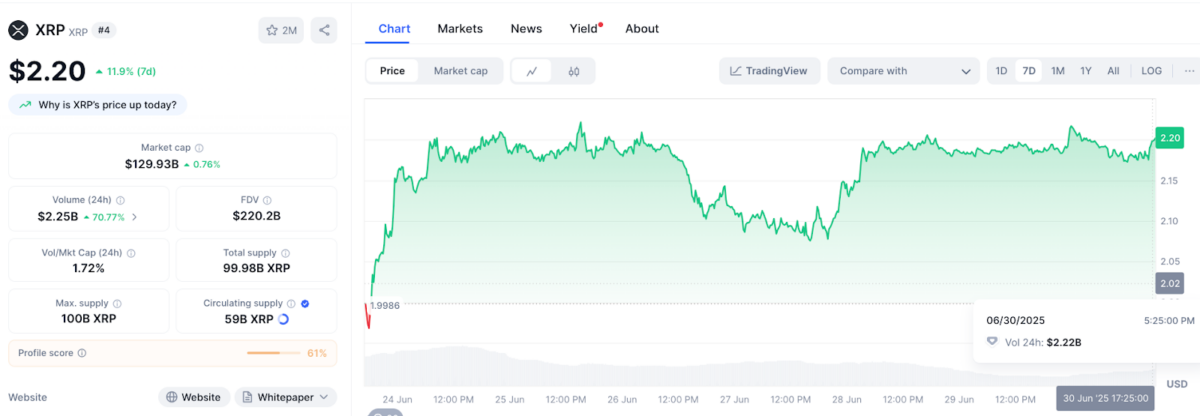Switch to line chart view icon
The height and width of the screenshot is (416, 1200).
point(533,71)
